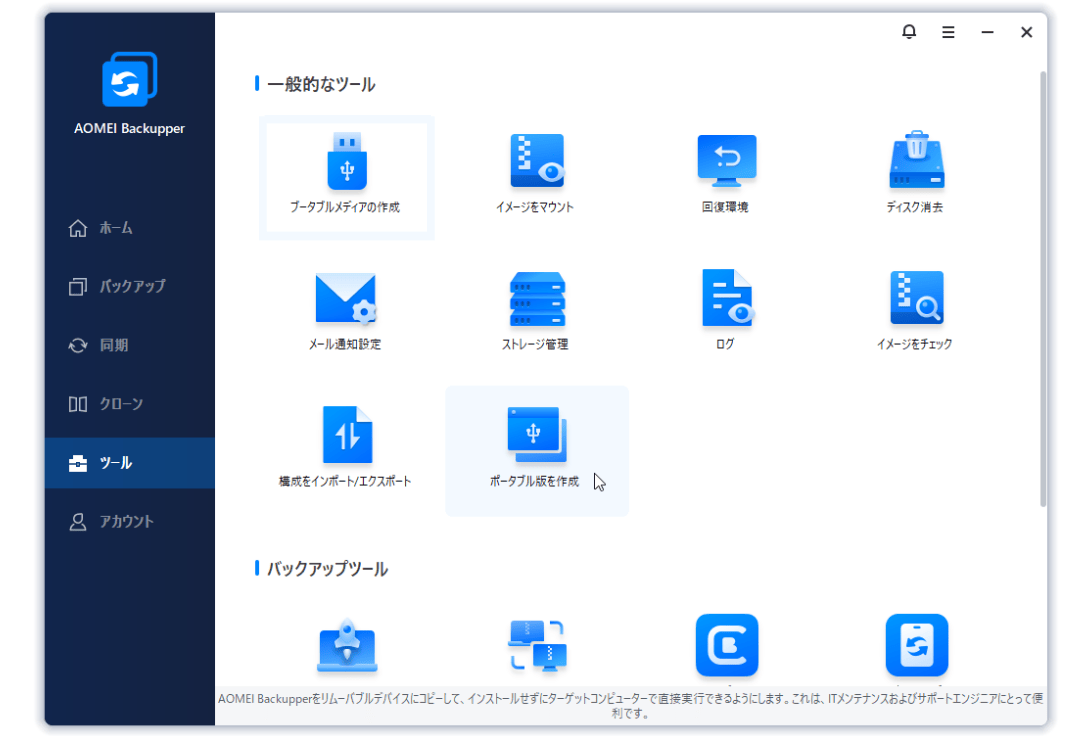
Task: View the ログ tool
Action: coord(726,312)
